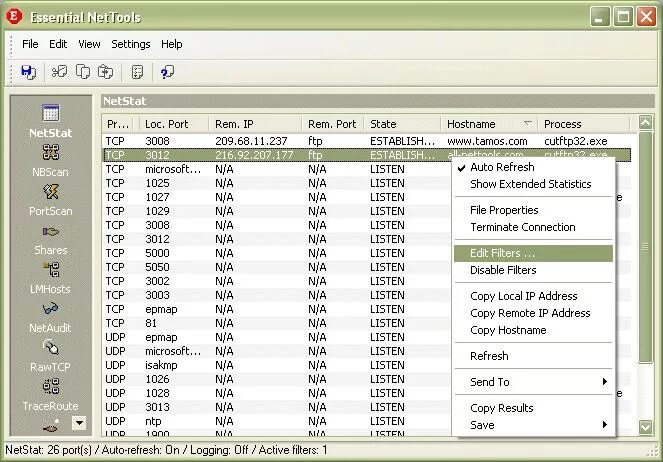Sort by the Loc. Port column header
The height and width of the screenshot is (462, 663).
pos(174,124)
